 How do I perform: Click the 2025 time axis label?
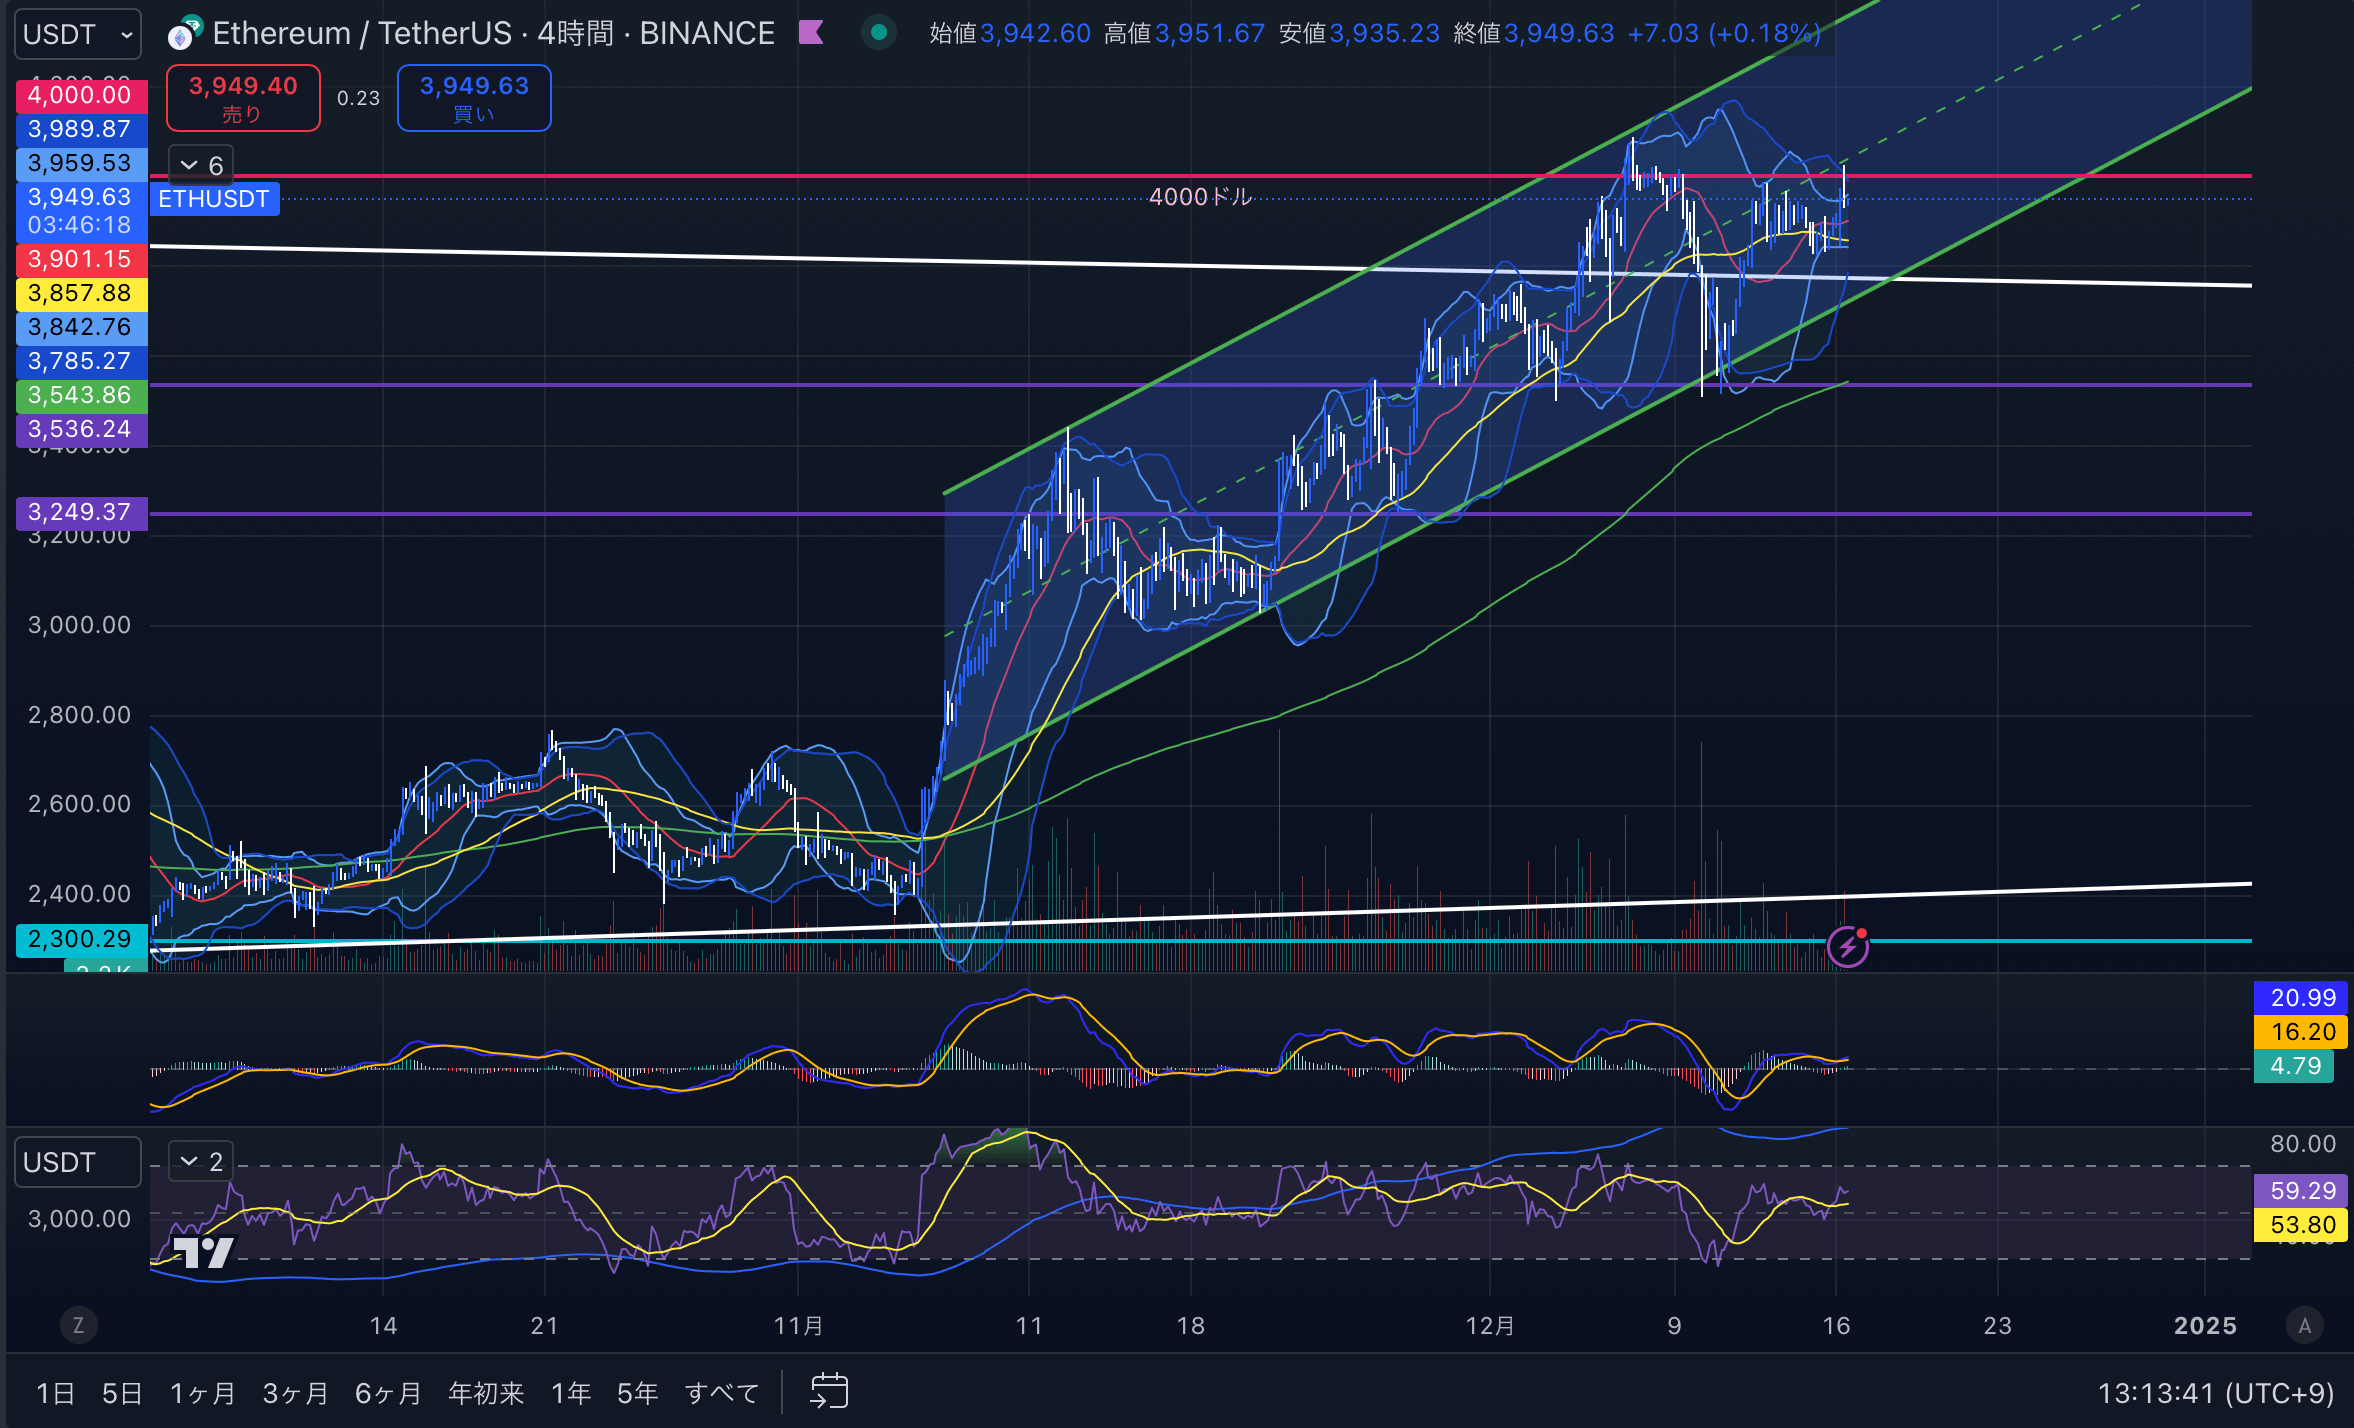(x=2205, y=1326)
